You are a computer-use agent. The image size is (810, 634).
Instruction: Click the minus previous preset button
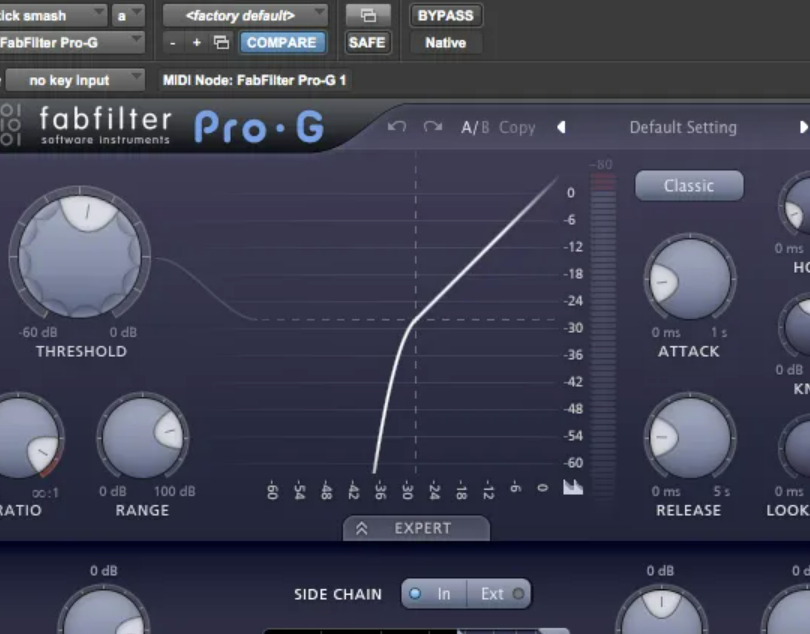173,43
